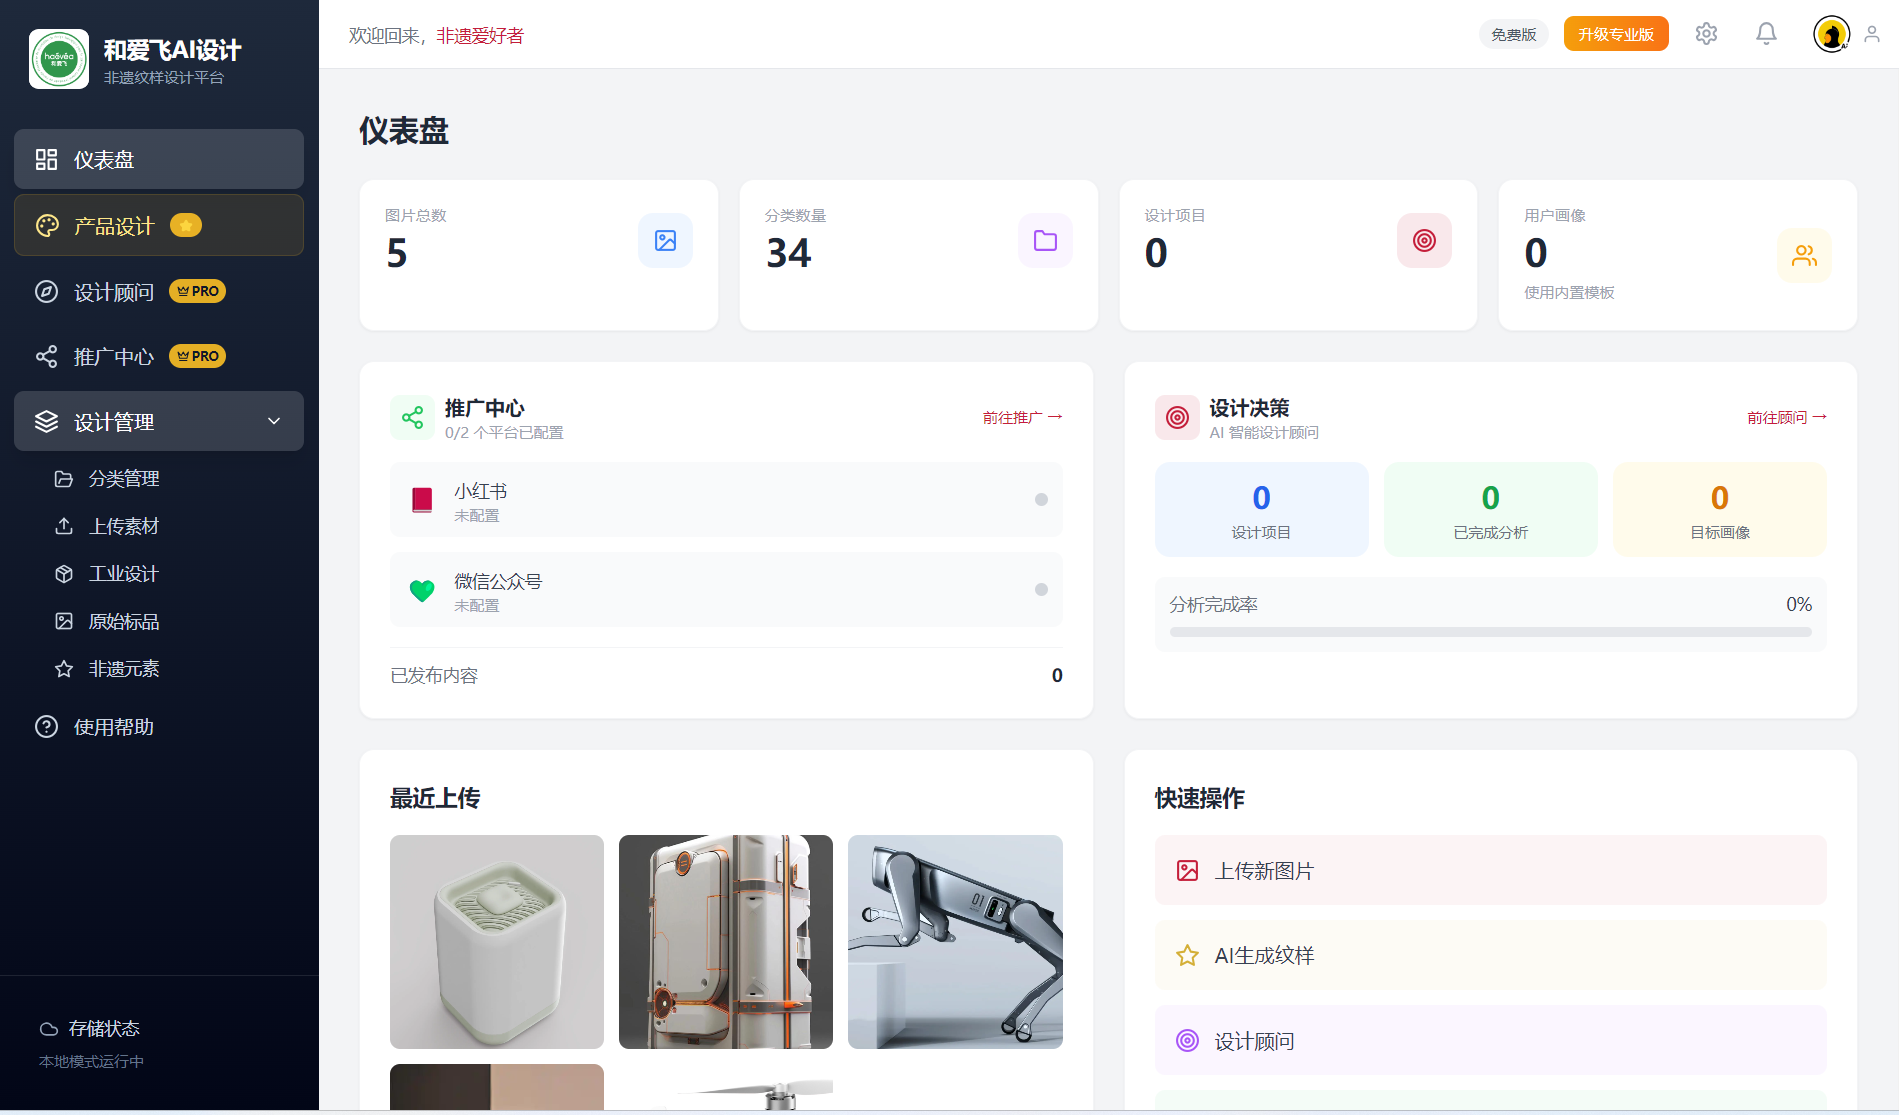Click the 分类数量 folder icon
1899x1115 pixels.
coord(1045,240)
